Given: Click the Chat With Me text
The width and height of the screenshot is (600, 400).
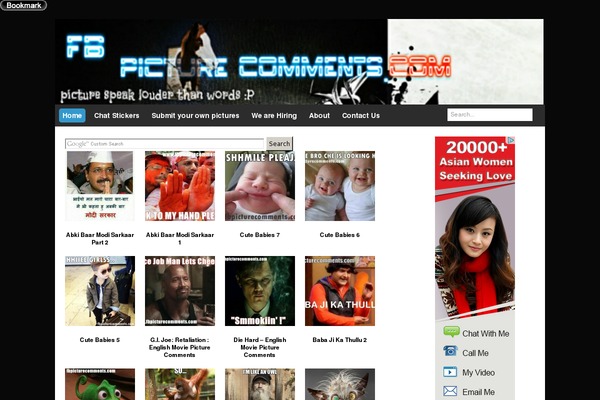Looking at the screenshot, I should pos(486,334).
